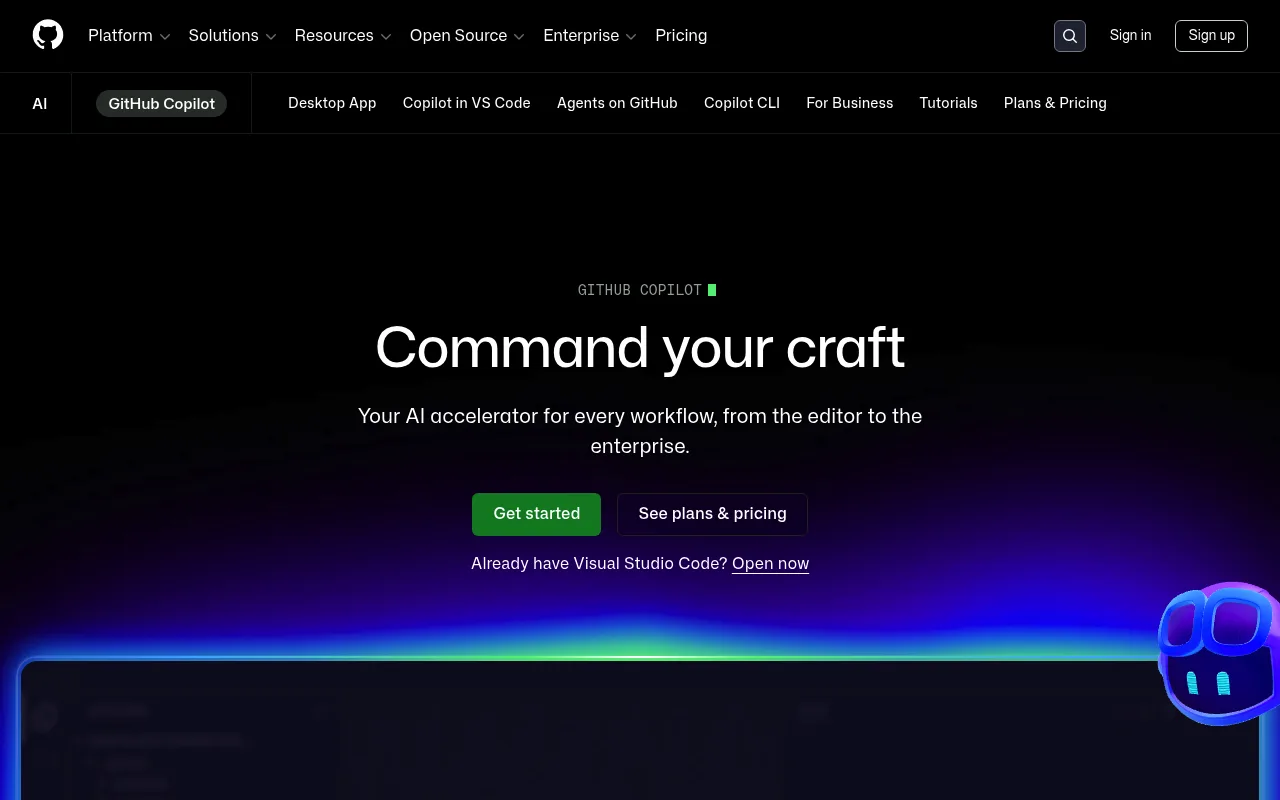Click the AI accelerator subtitle text
Image resolution: width=1280 pixels, height=800 pixels.
click(640, 431)
